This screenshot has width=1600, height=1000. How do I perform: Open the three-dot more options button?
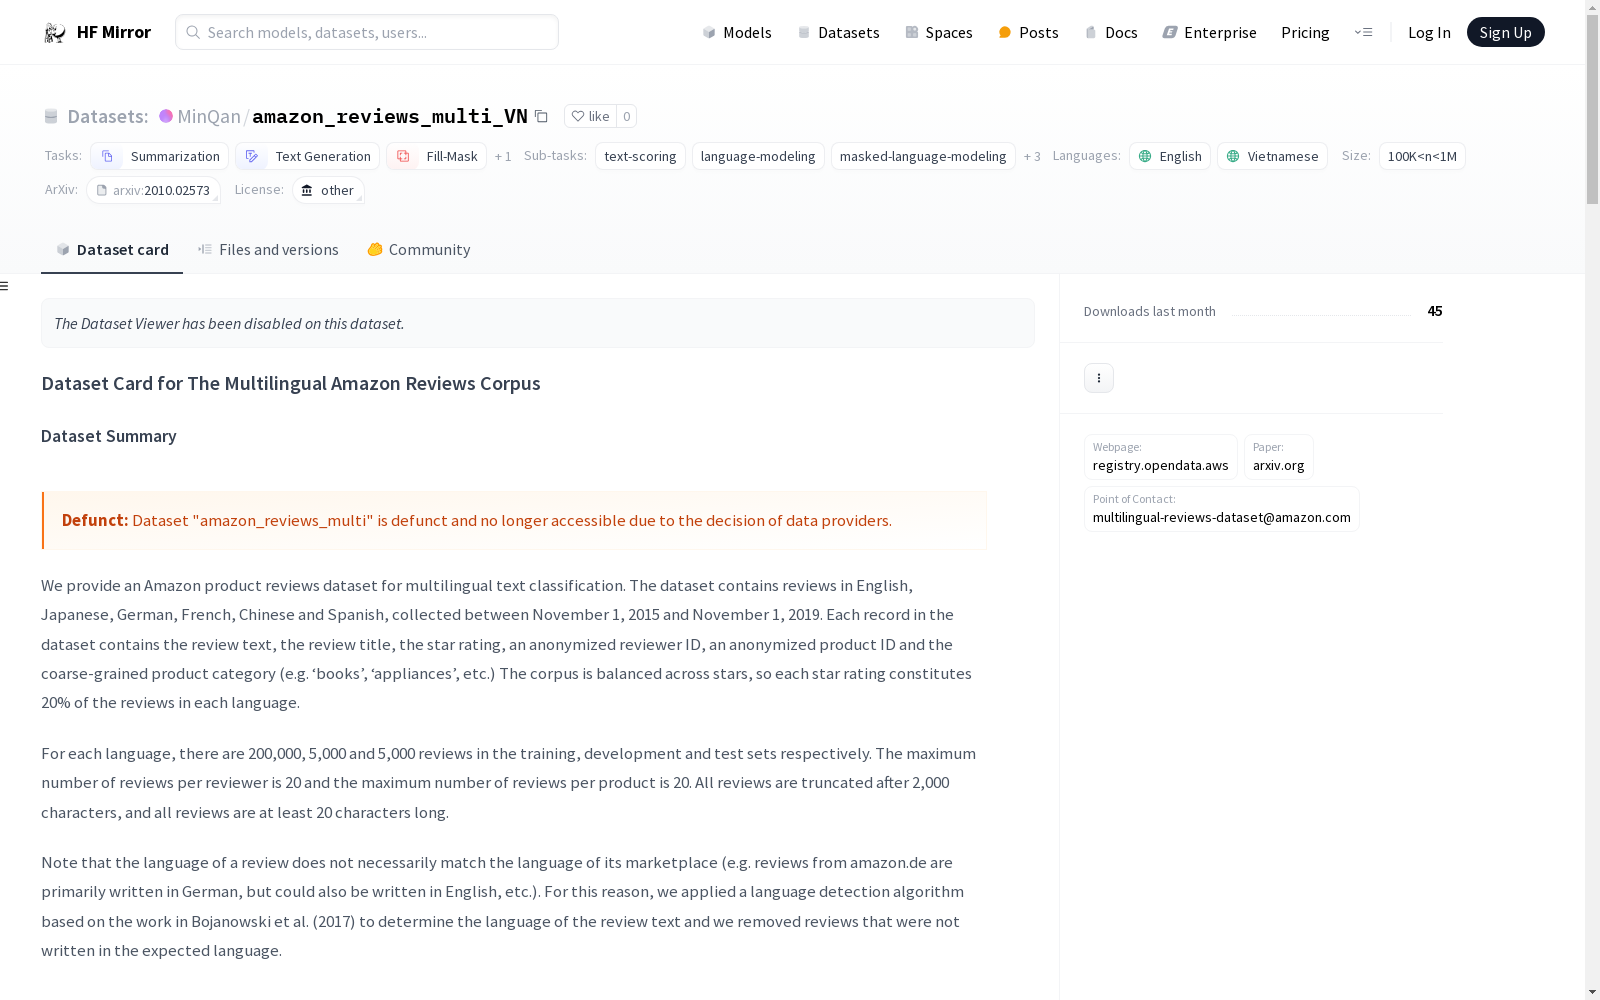(x=1099, y=378)
